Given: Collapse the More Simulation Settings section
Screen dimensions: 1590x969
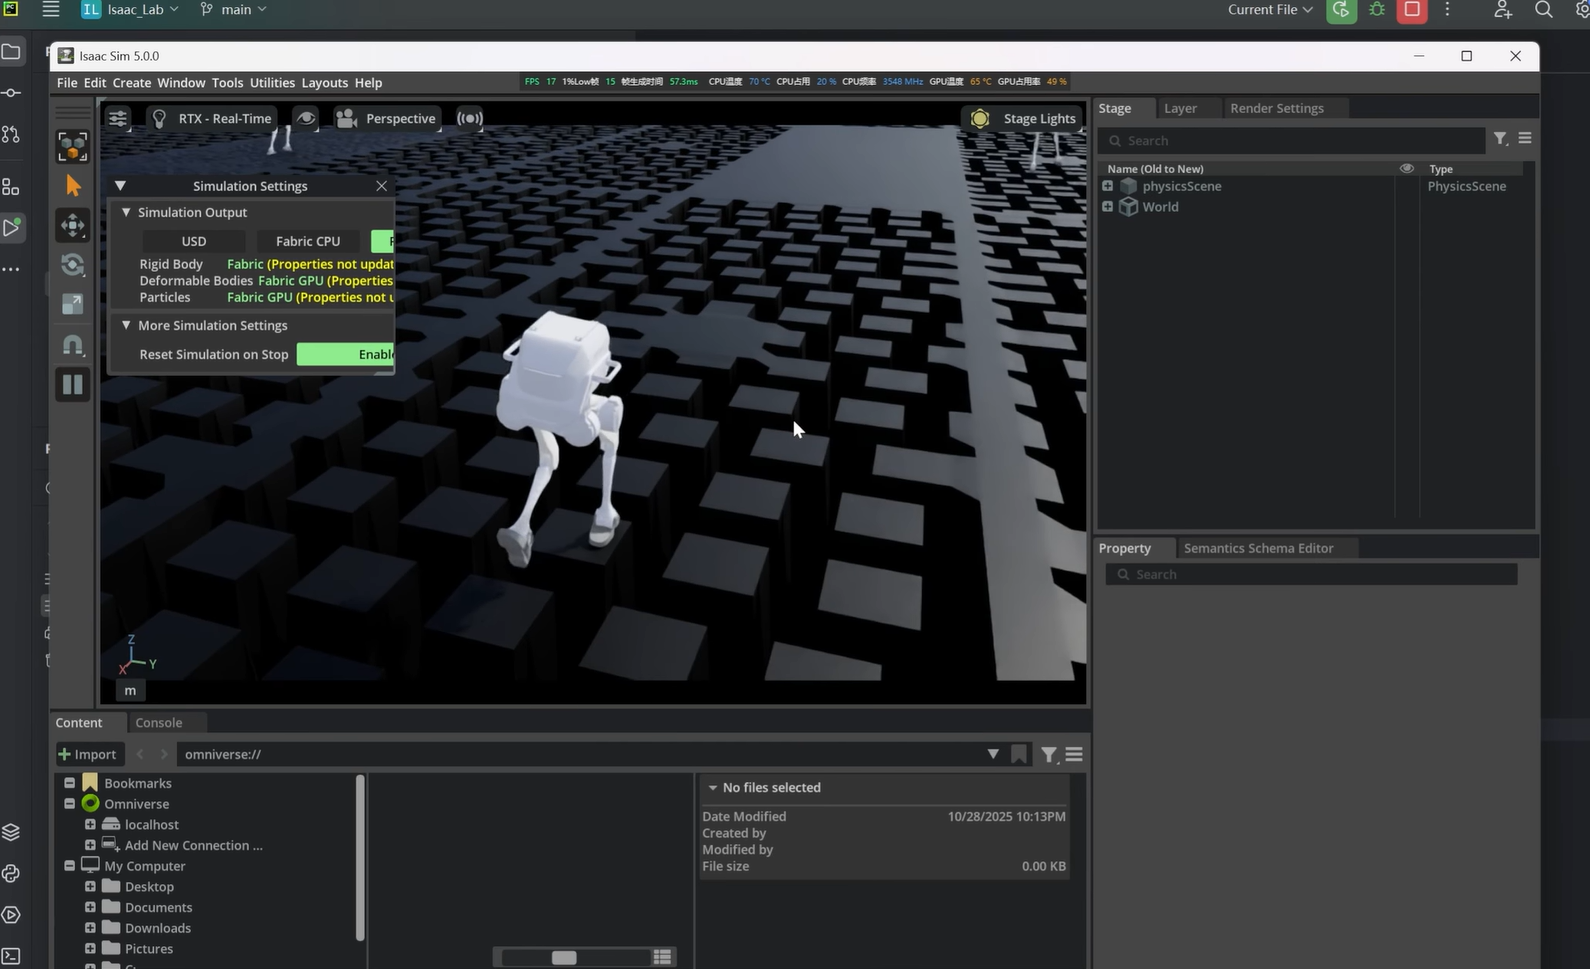Looking at the screenshot, I should tap(126, 325).
